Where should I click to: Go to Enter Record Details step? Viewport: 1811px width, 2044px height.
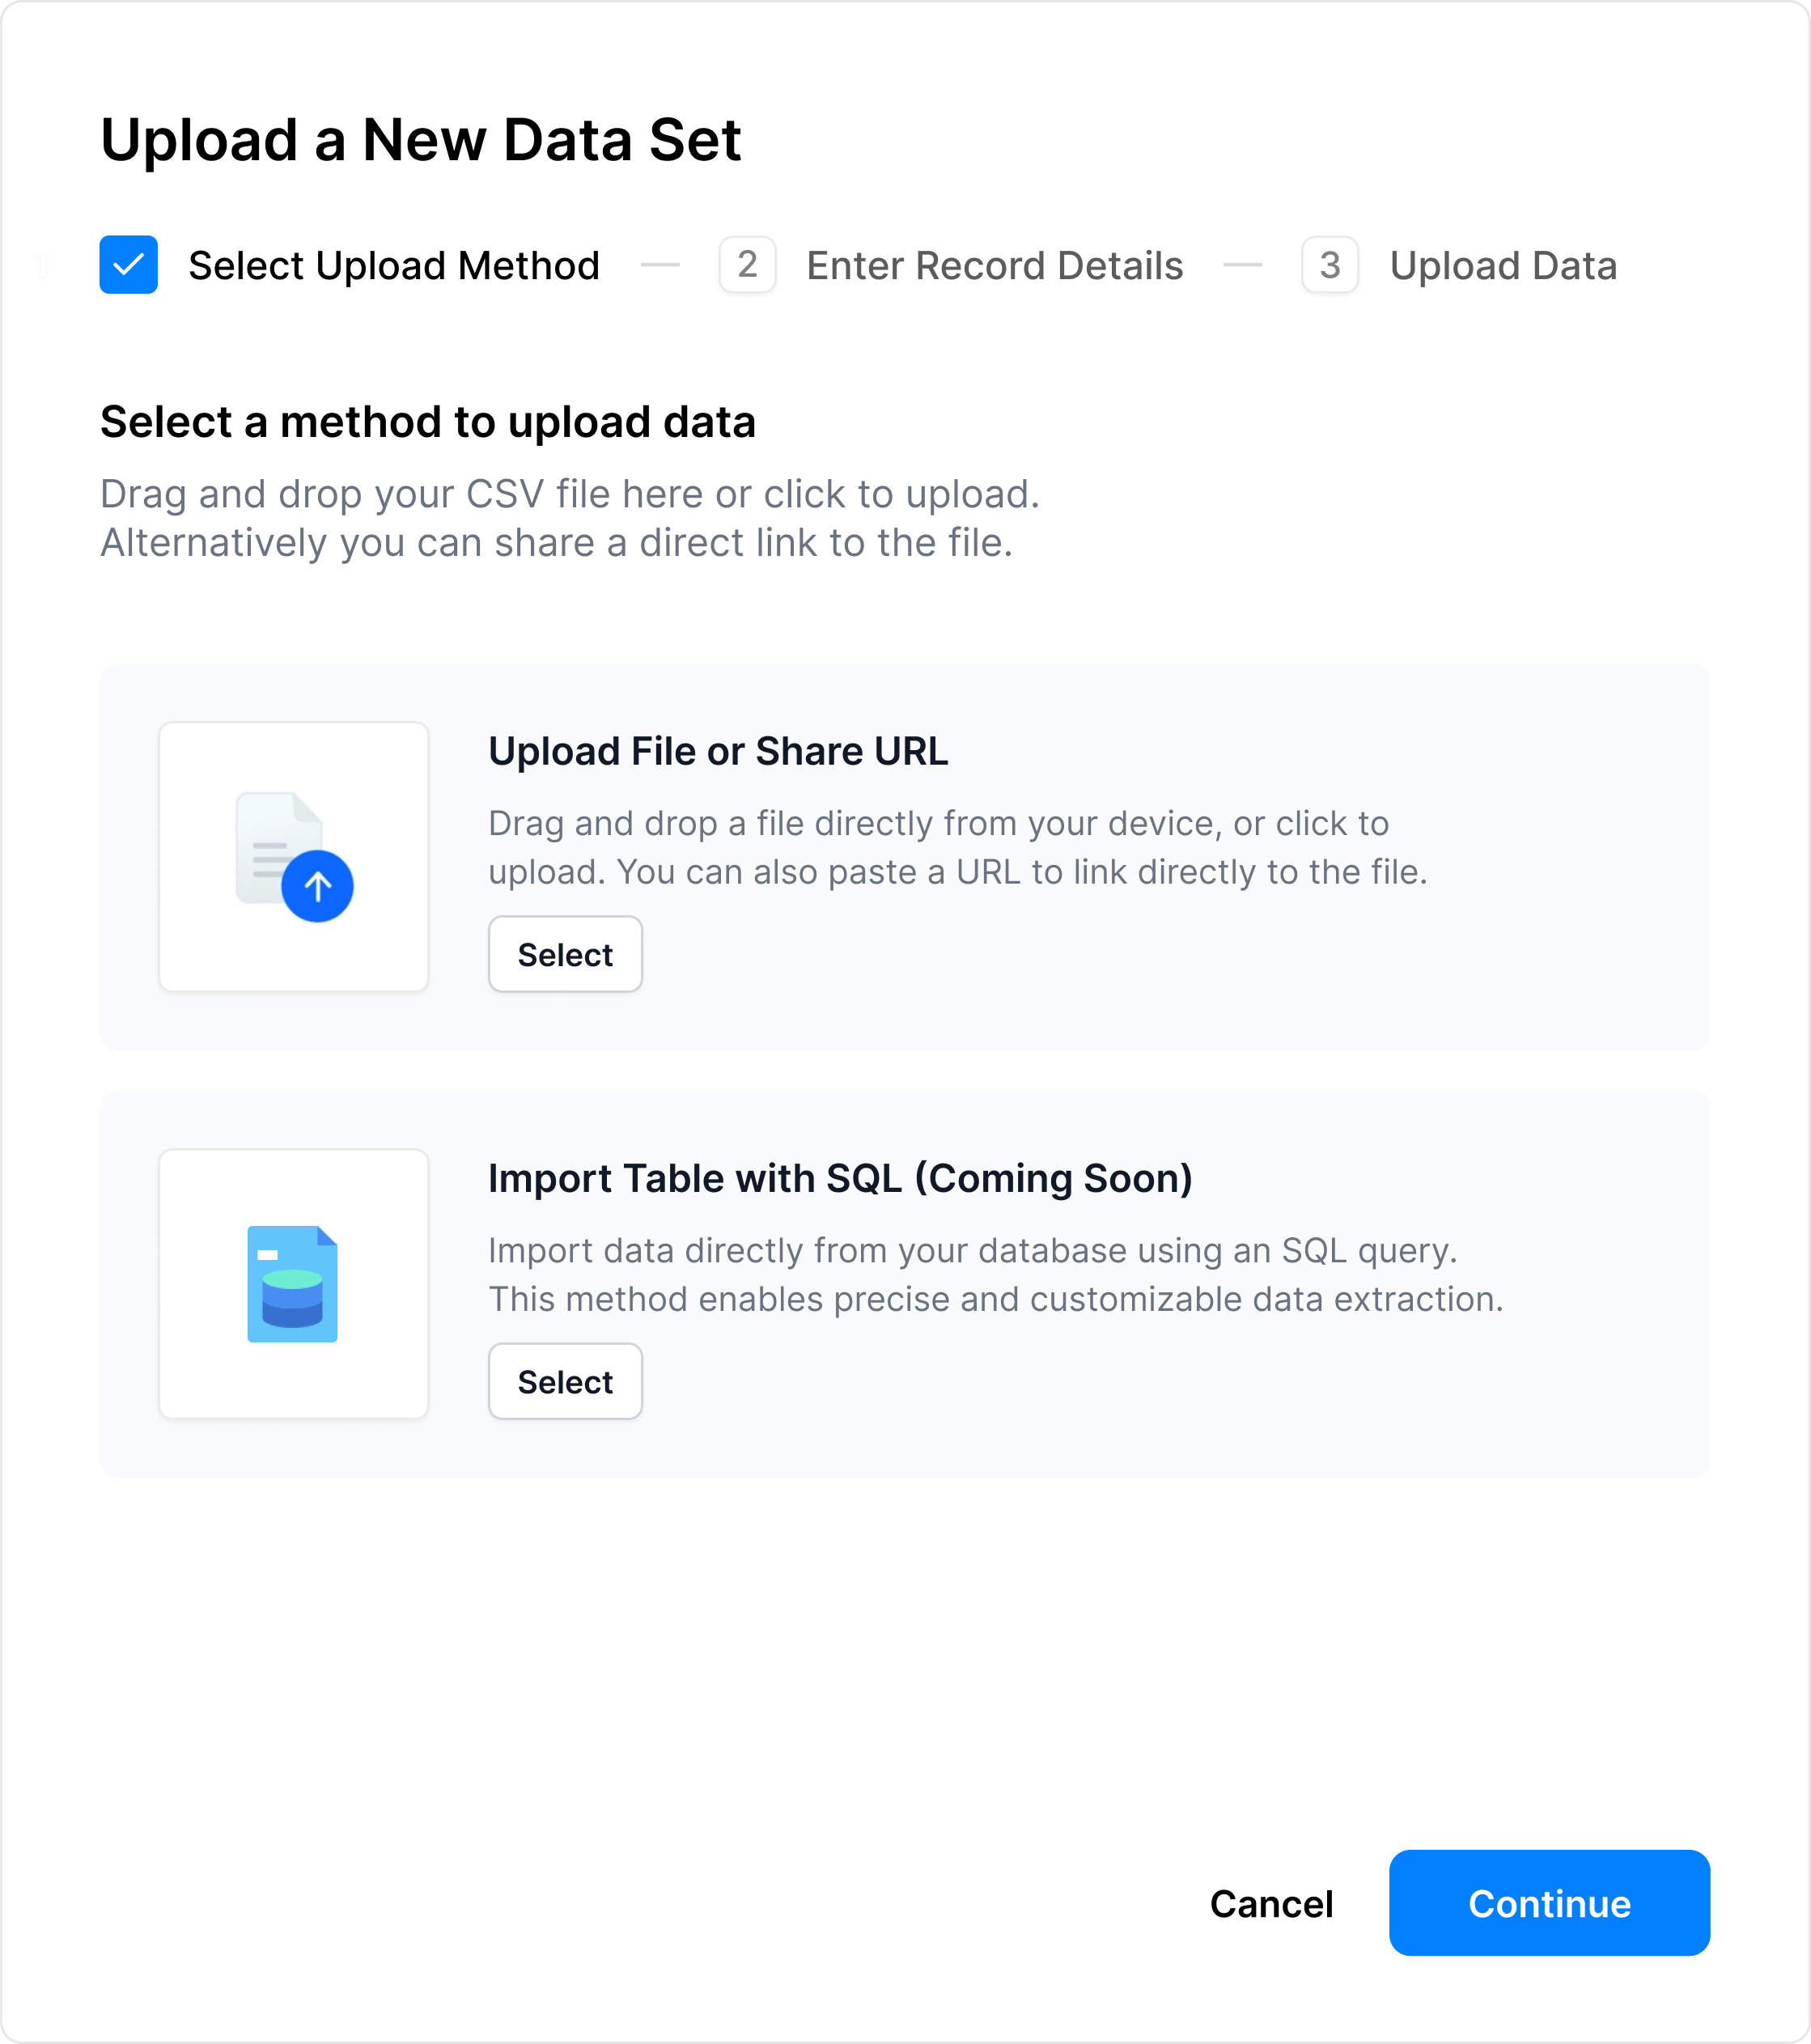tap(994, 266)
